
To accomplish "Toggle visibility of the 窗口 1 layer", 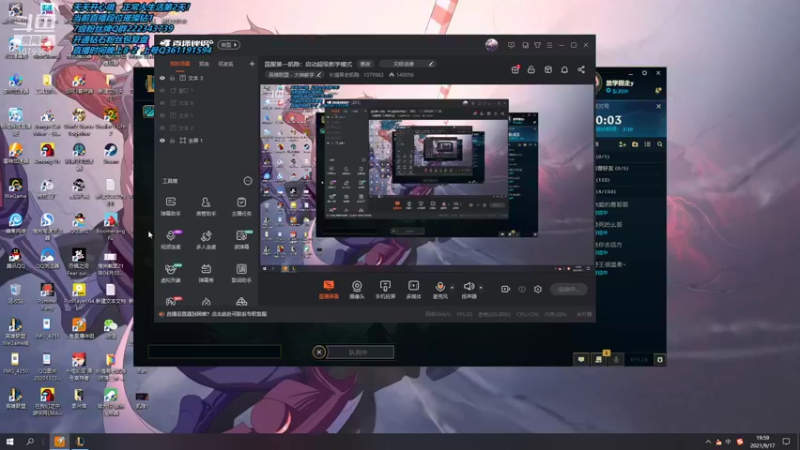I will click(162, 90).
